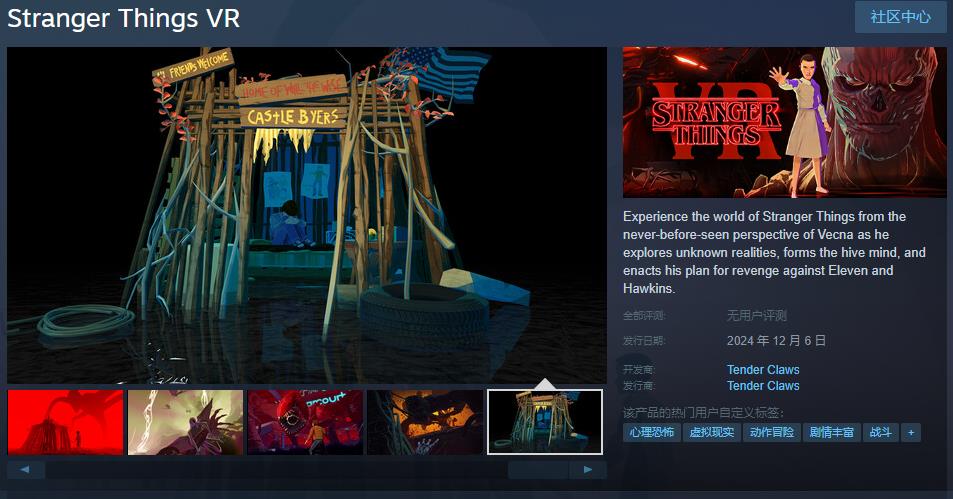
Task: Click the 虚拟现实 tag
Action: click(x=711, y=432)
